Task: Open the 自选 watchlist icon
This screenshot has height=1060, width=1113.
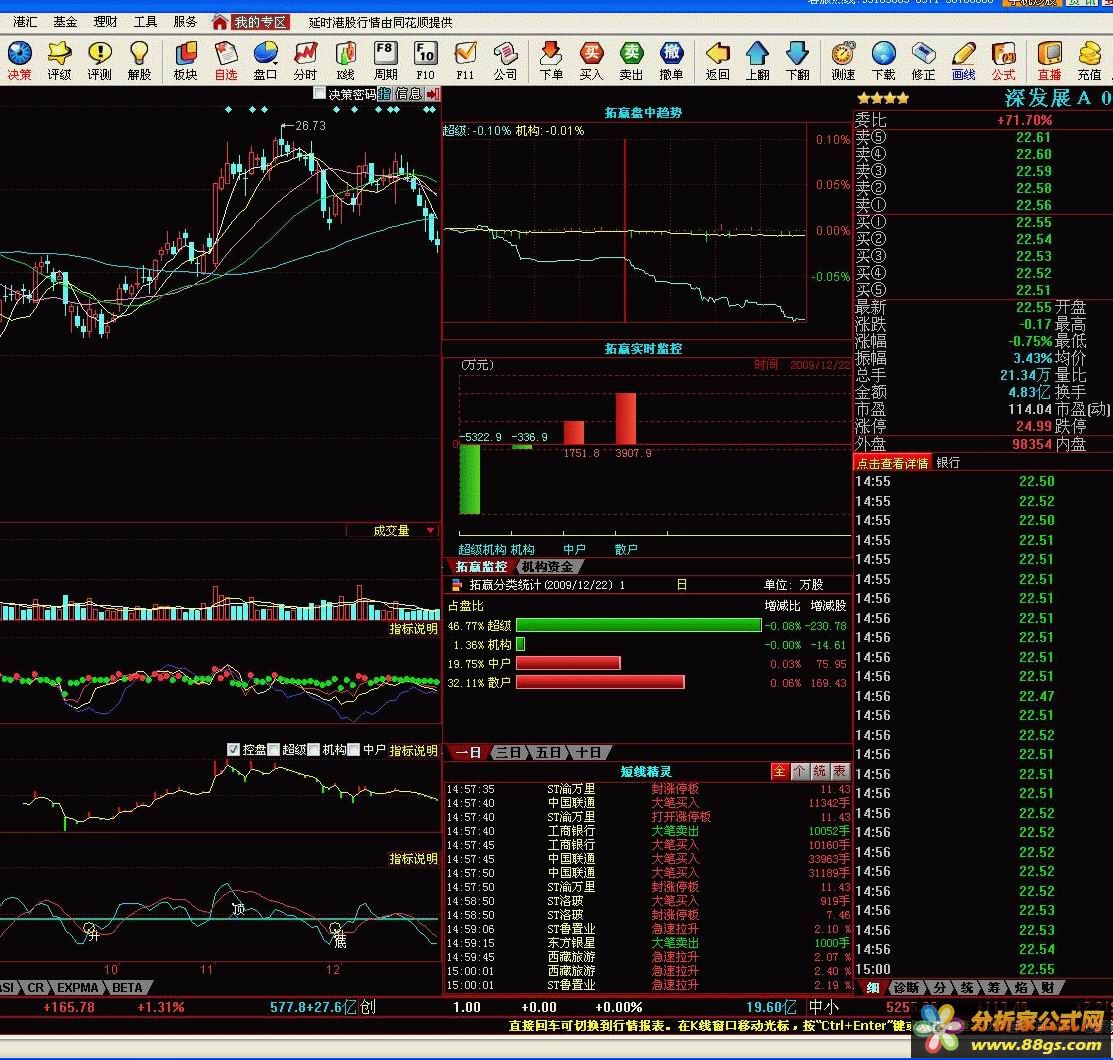Action: [x=226, y=60]
